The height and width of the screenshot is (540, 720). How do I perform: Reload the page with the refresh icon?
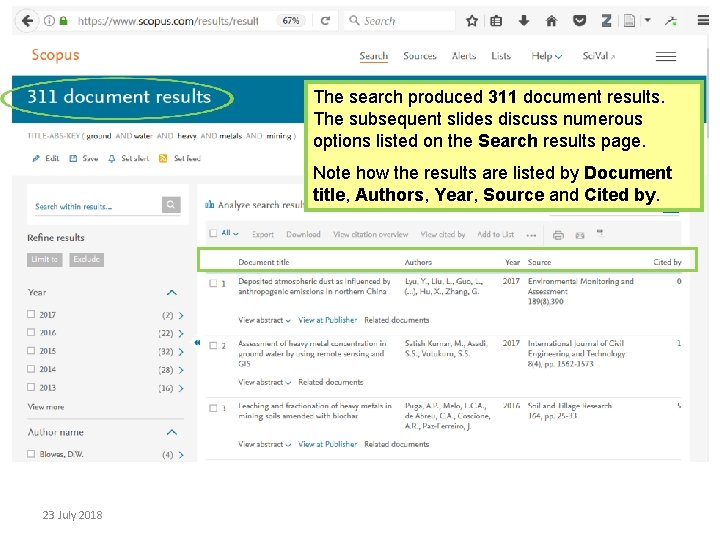[x=325, y=21]
